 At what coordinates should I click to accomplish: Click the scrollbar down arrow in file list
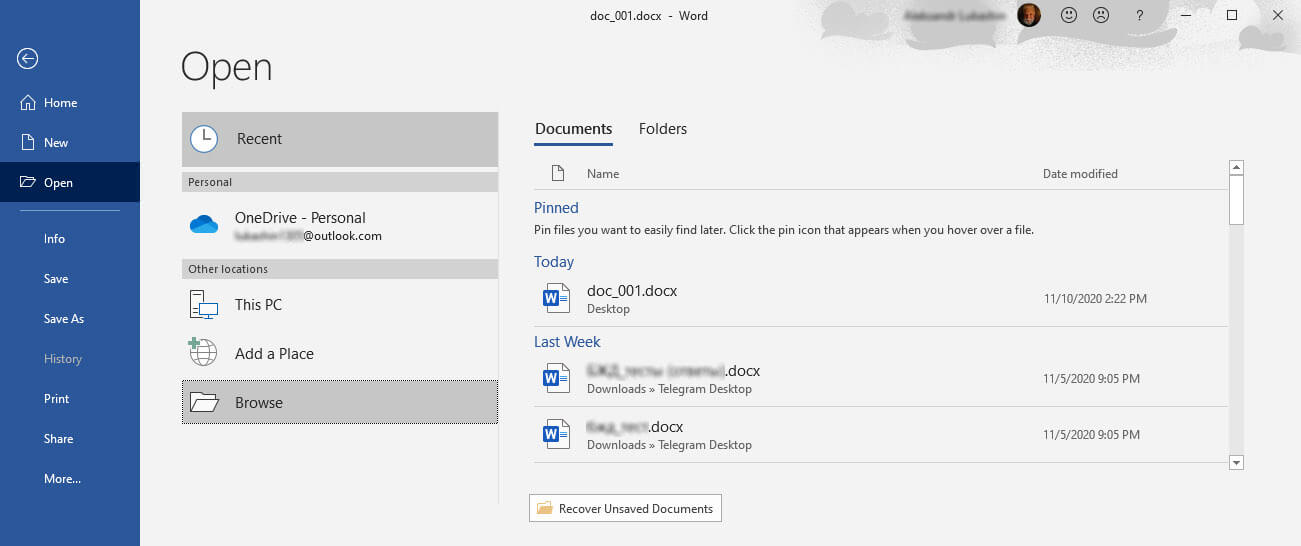coord(1236,462)
